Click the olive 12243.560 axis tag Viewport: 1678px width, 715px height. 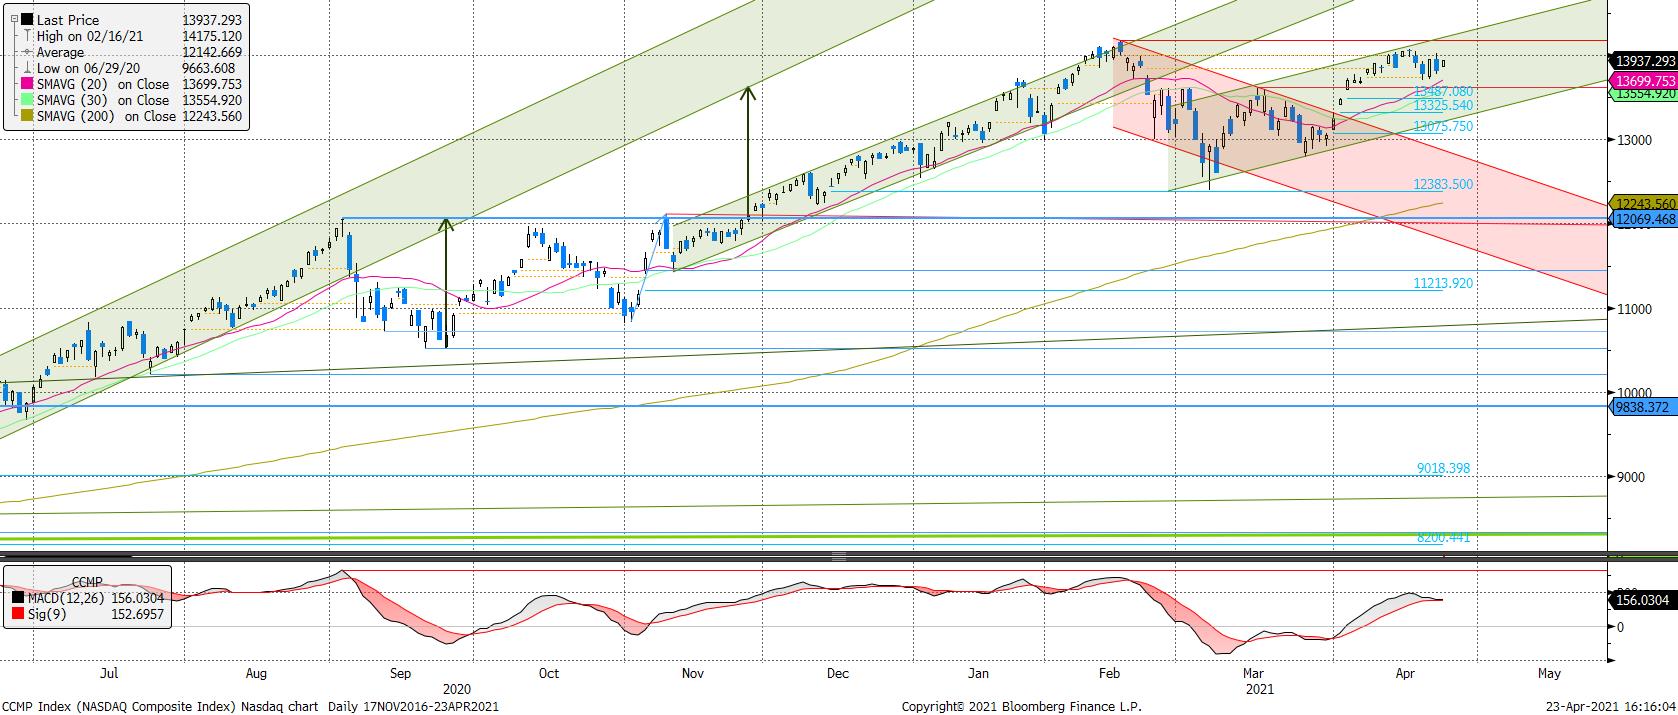pyautogui.click(x=1644, y=203)
